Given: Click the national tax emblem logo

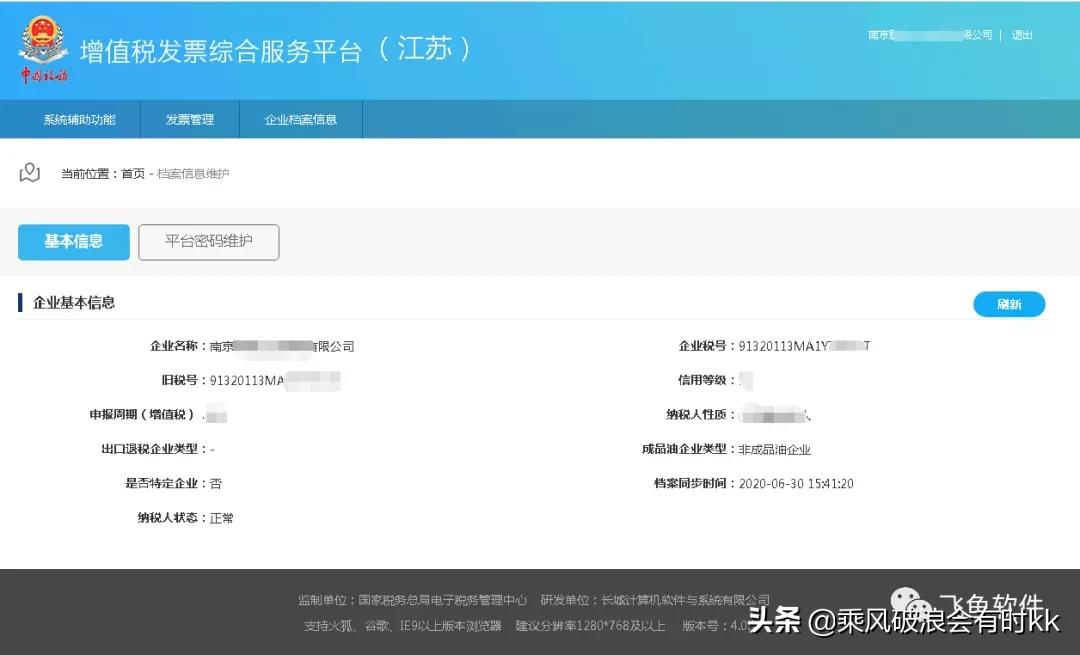Looking at the screenshot, I should pyautogui.click(x=42, y=42).
